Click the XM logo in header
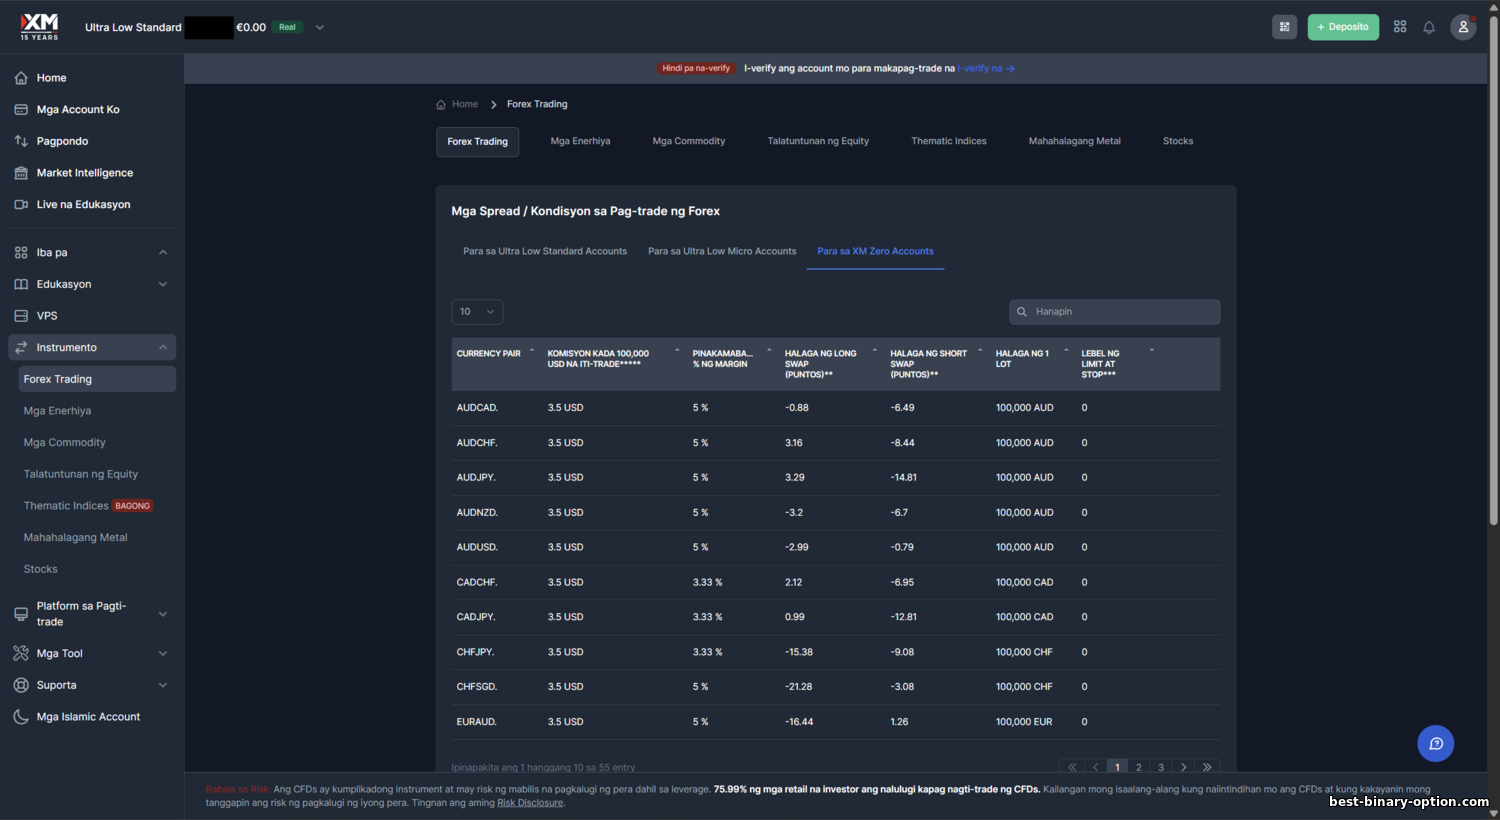The width and height of the screenshot is (1500, 820). tap(40, 26)
